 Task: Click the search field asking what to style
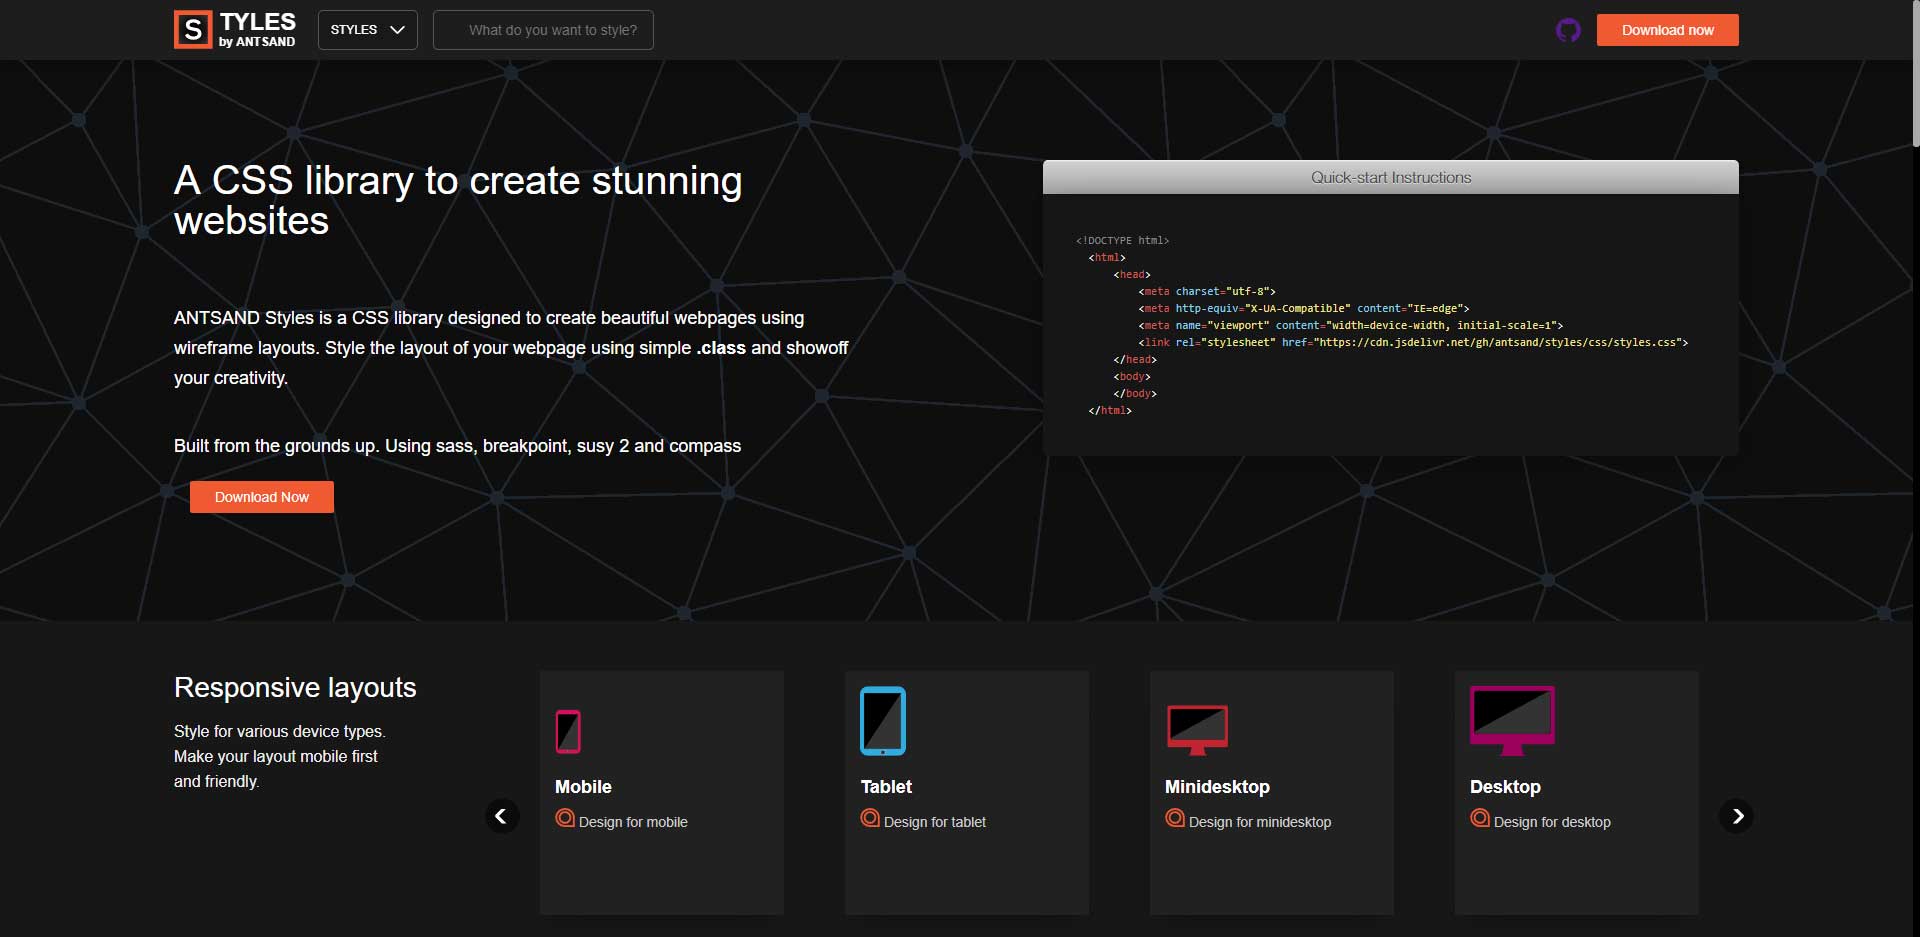543,30
